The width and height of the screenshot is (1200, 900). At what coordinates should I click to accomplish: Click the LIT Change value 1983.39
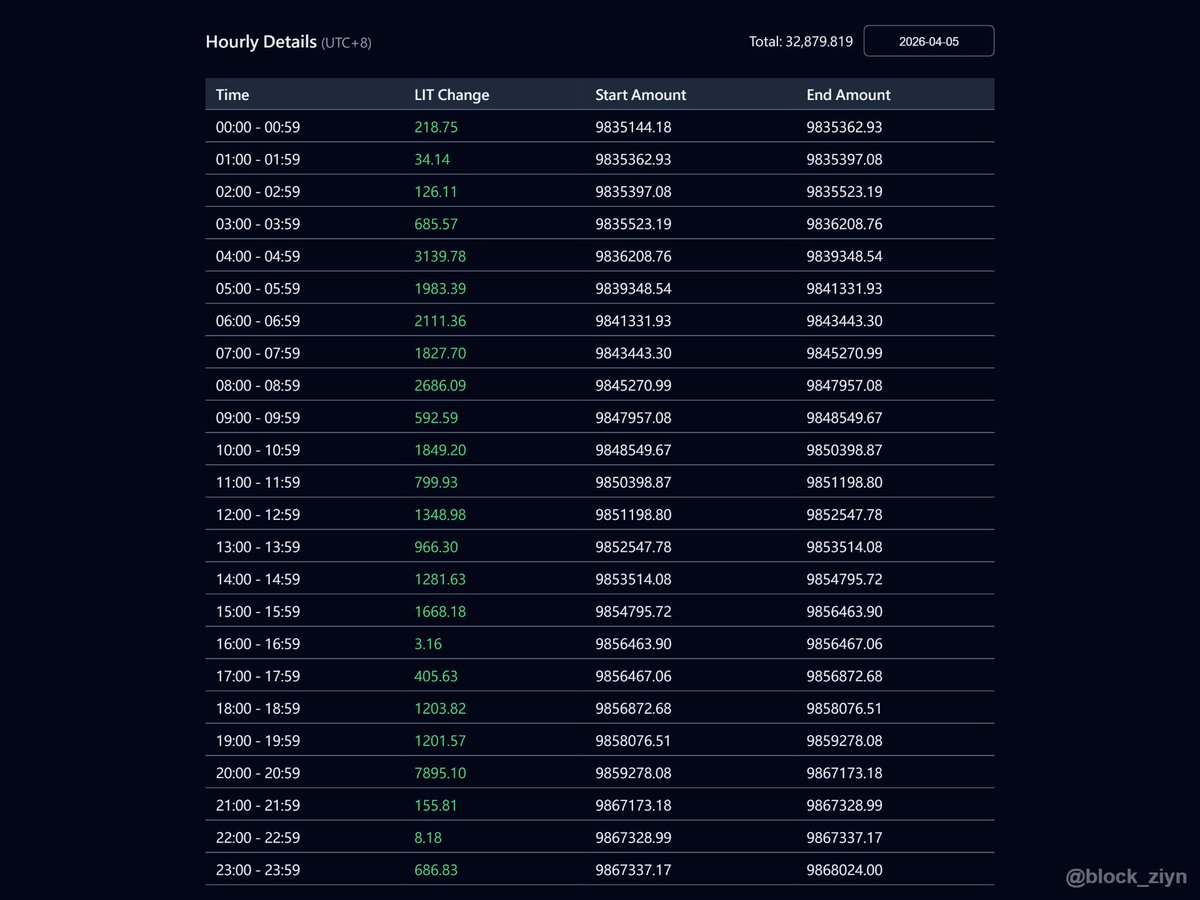[440, 288]
